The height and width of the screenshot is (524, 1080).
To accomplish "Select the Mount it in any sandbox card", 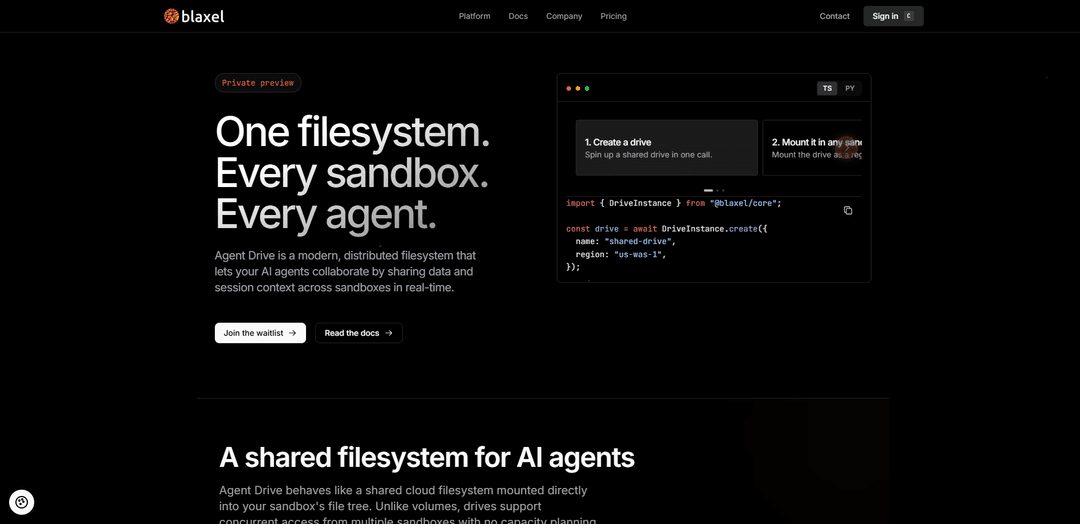I will (812, 147).
